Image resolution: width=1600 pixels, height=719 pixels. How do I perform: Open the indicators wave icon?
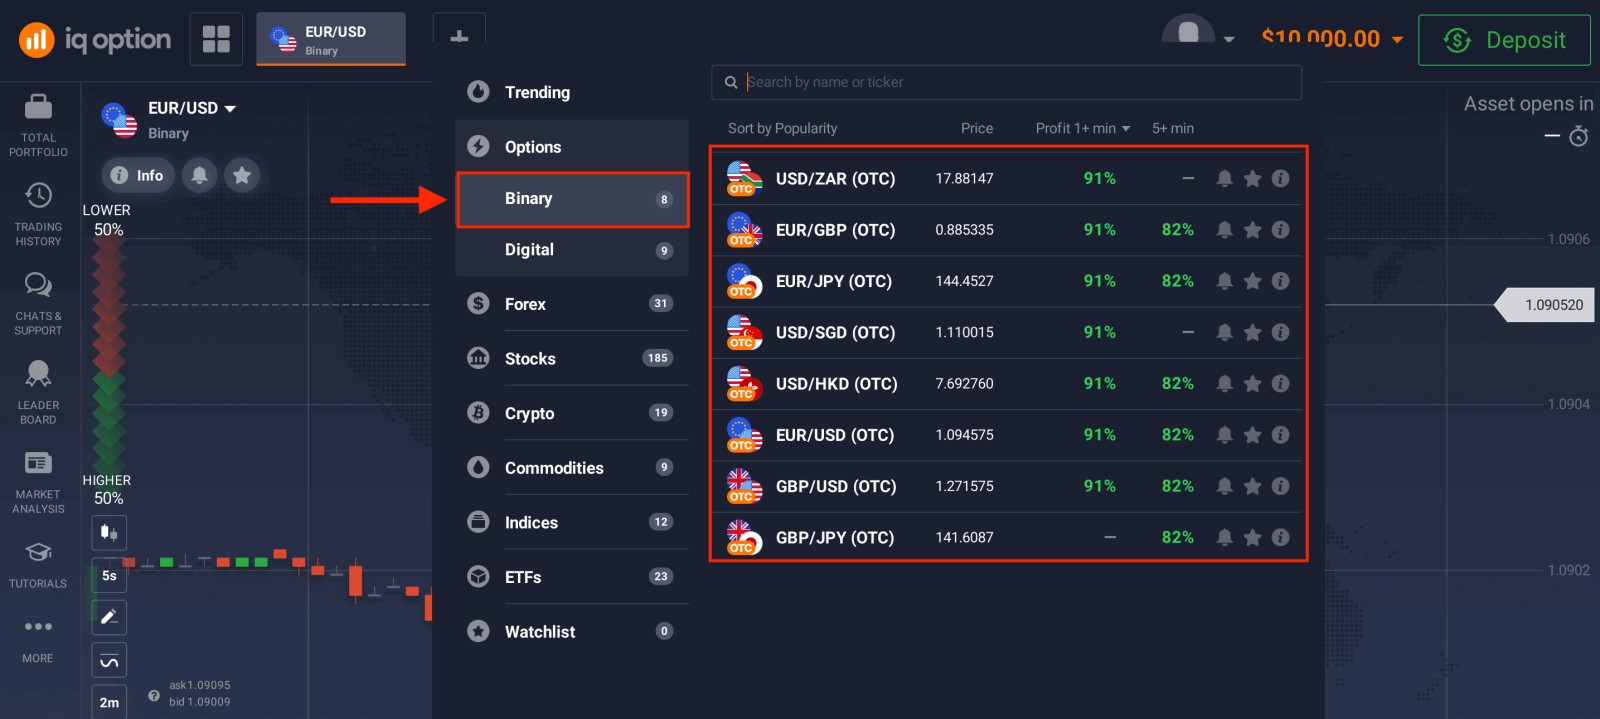point(109,660)
